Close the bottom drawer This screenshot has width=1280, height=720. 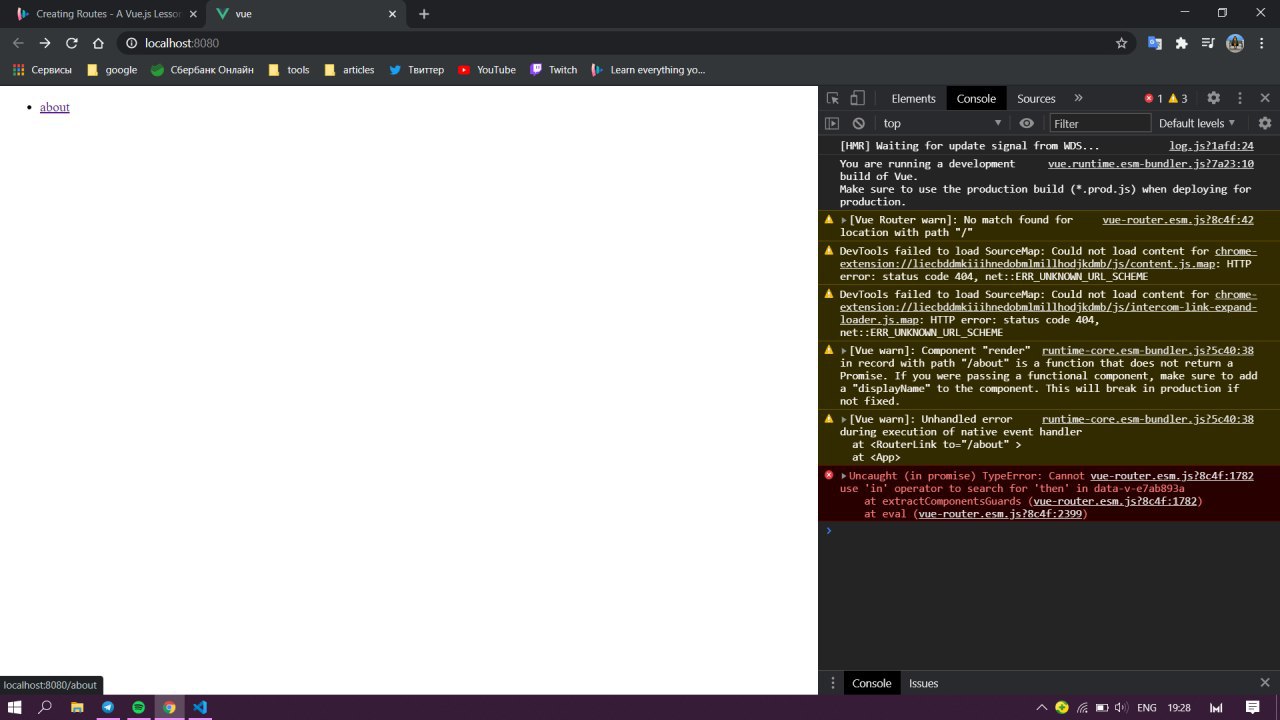[x=1265, y=683]
